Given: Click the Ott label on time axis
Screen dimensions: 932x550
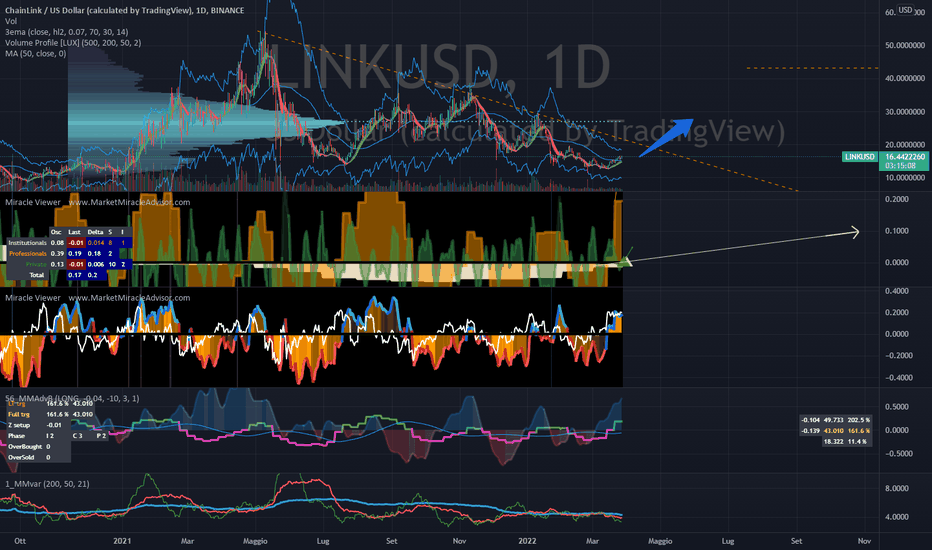Looking at the screenshot, I should click(20, 540).
